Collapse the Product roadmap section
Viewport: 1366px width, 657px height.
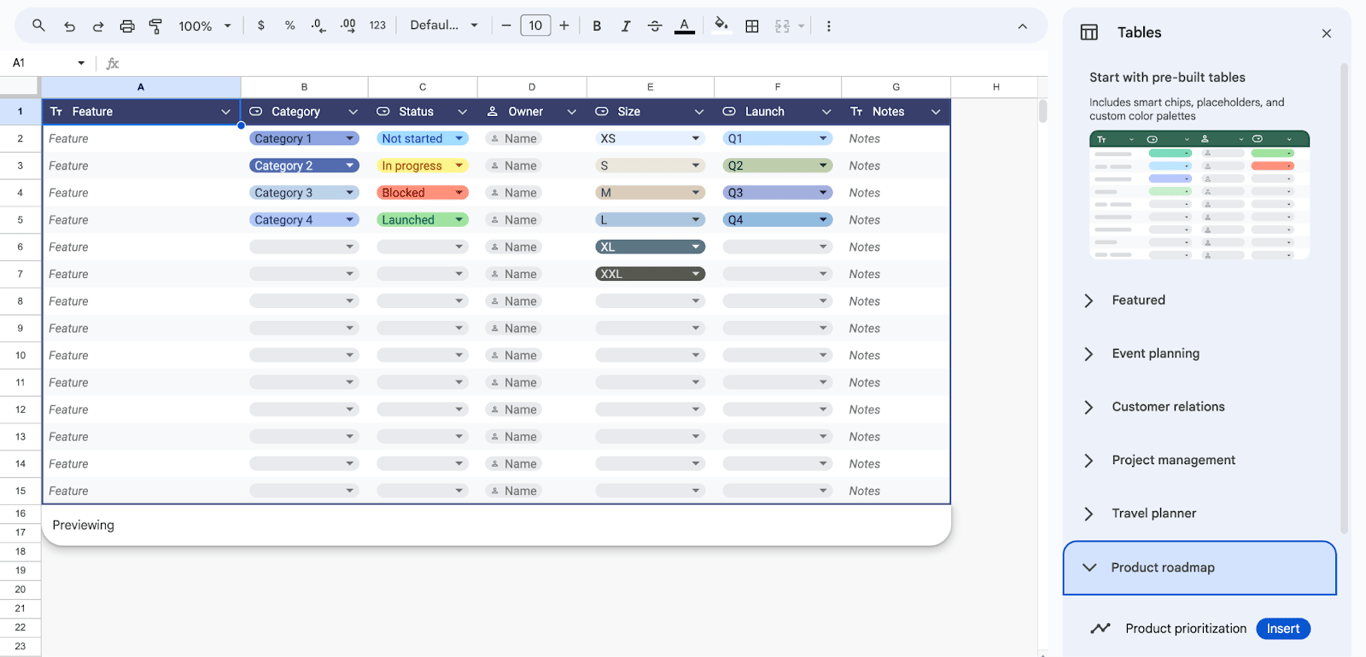coord(1200,568)
